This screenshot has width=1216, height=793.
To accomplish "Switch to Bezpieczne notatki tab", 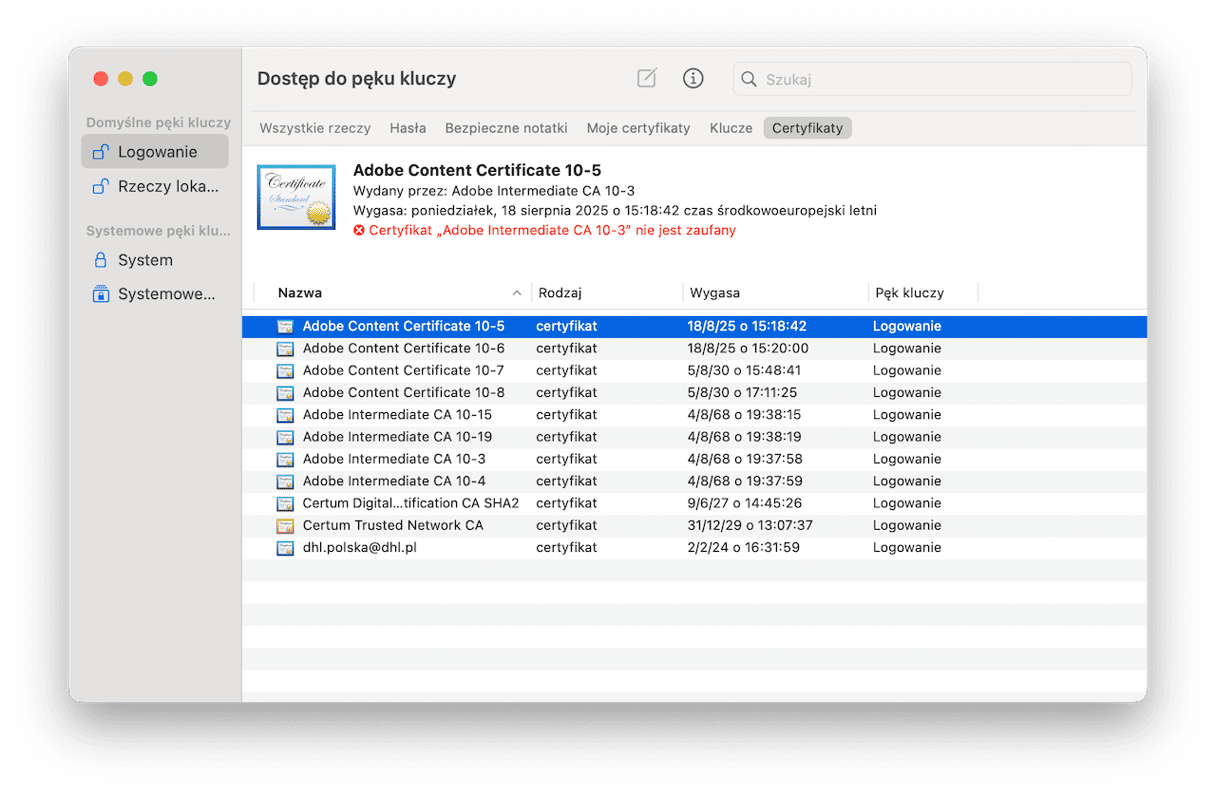I will (x=506, y=128).
